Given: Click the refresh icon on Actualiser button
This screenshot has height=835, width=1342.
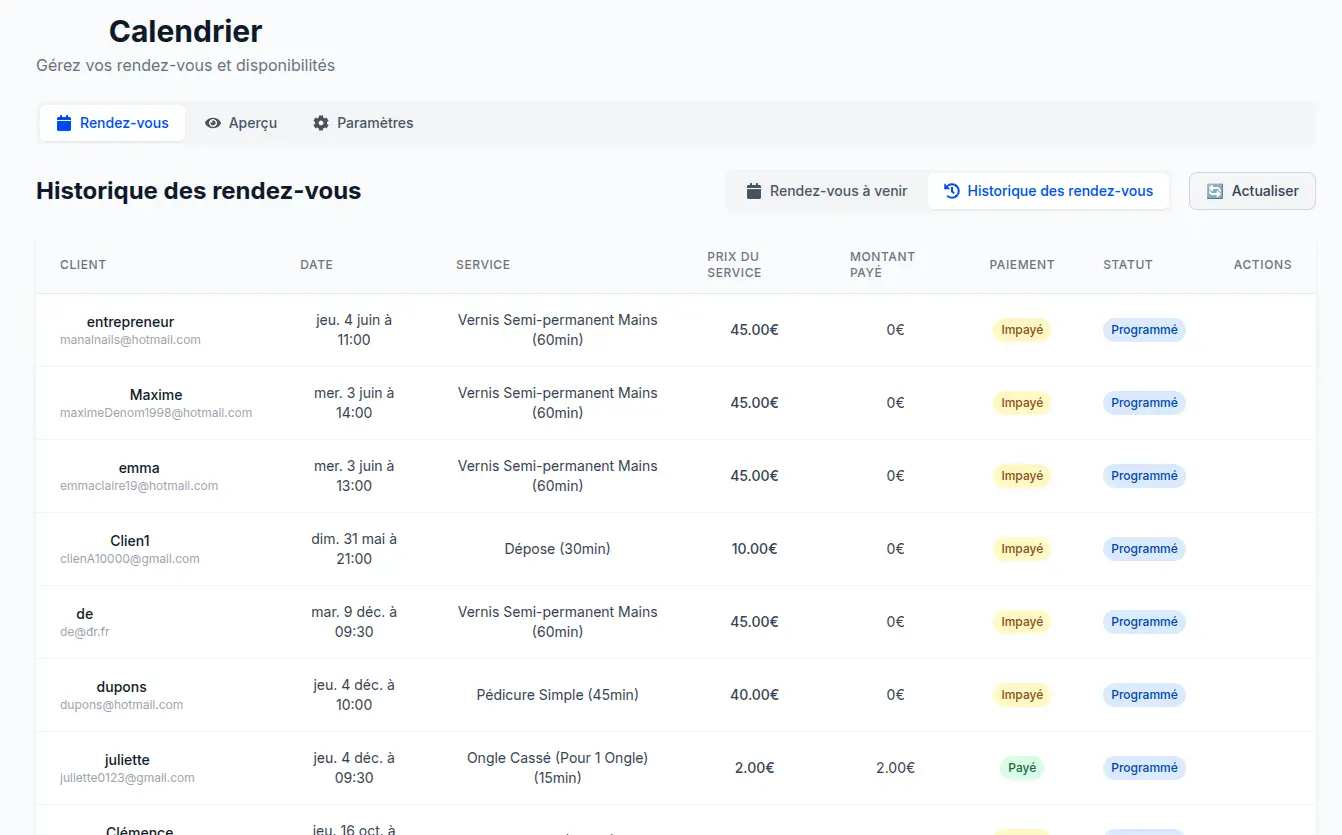Looking at the screenshot, I should [1215, 191].
